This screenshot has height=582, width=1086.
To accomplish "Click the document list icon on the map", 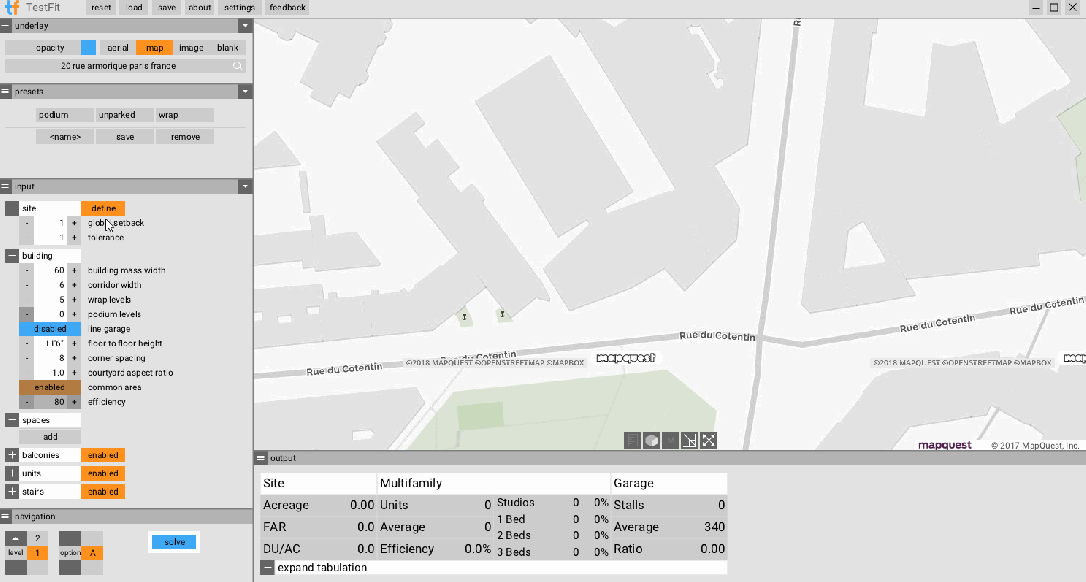I will click(632, 440).
